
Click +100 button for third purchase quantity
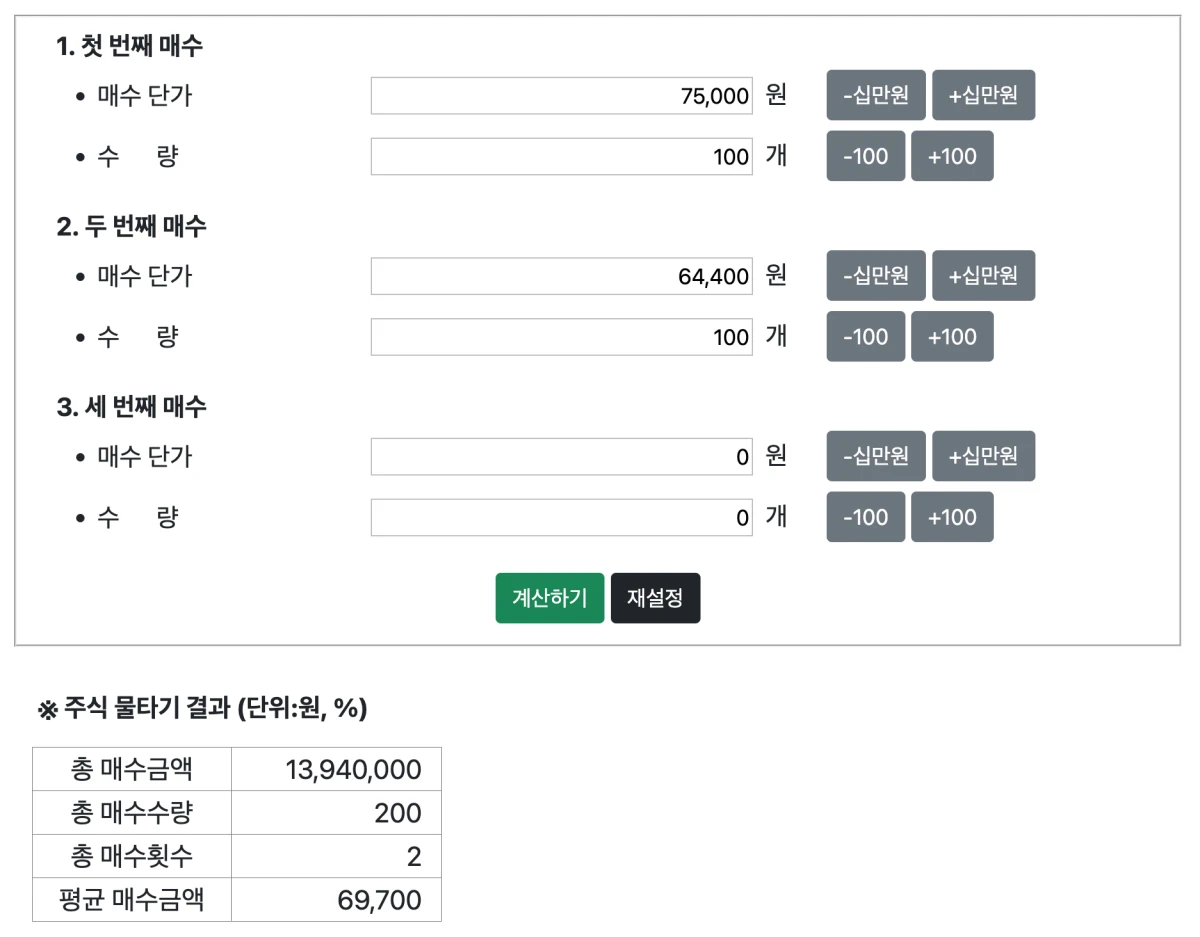point(952,517)
